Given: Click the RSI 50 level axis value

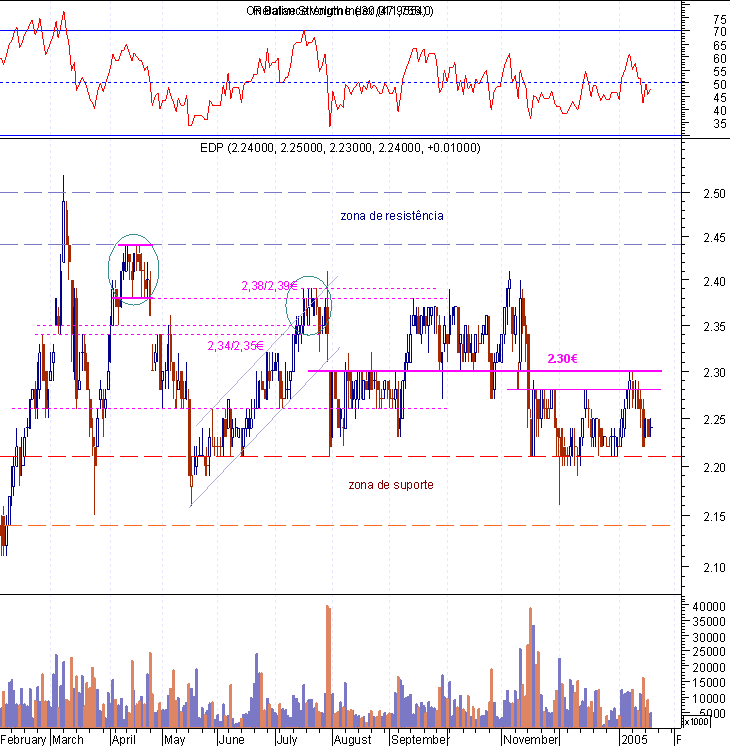Looking at the screenshot, I should (x=720, y=85).
